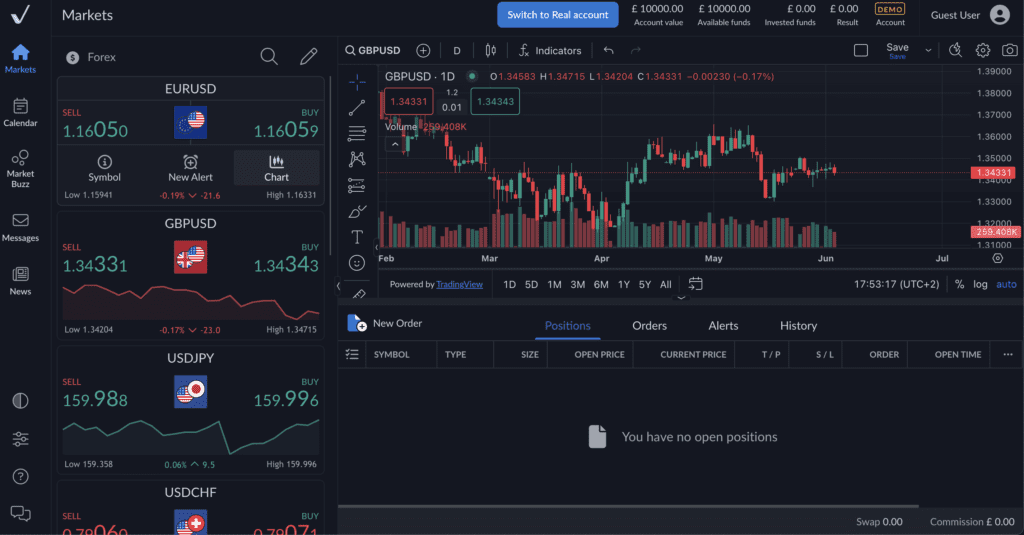Select the Text annotation tool
This screenshot has height=535, width=1024.
(x=357, y=237)
